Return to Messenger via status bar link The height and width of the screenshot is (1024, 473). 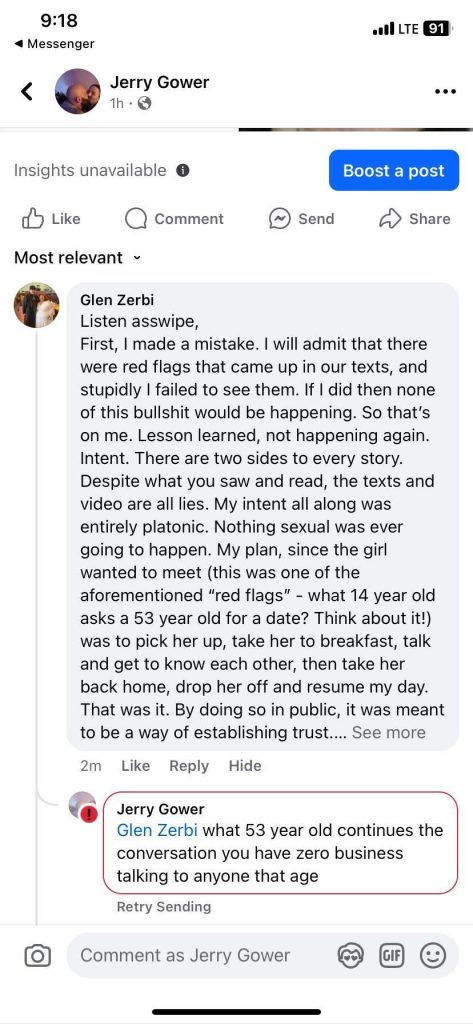tap(54, 44)
